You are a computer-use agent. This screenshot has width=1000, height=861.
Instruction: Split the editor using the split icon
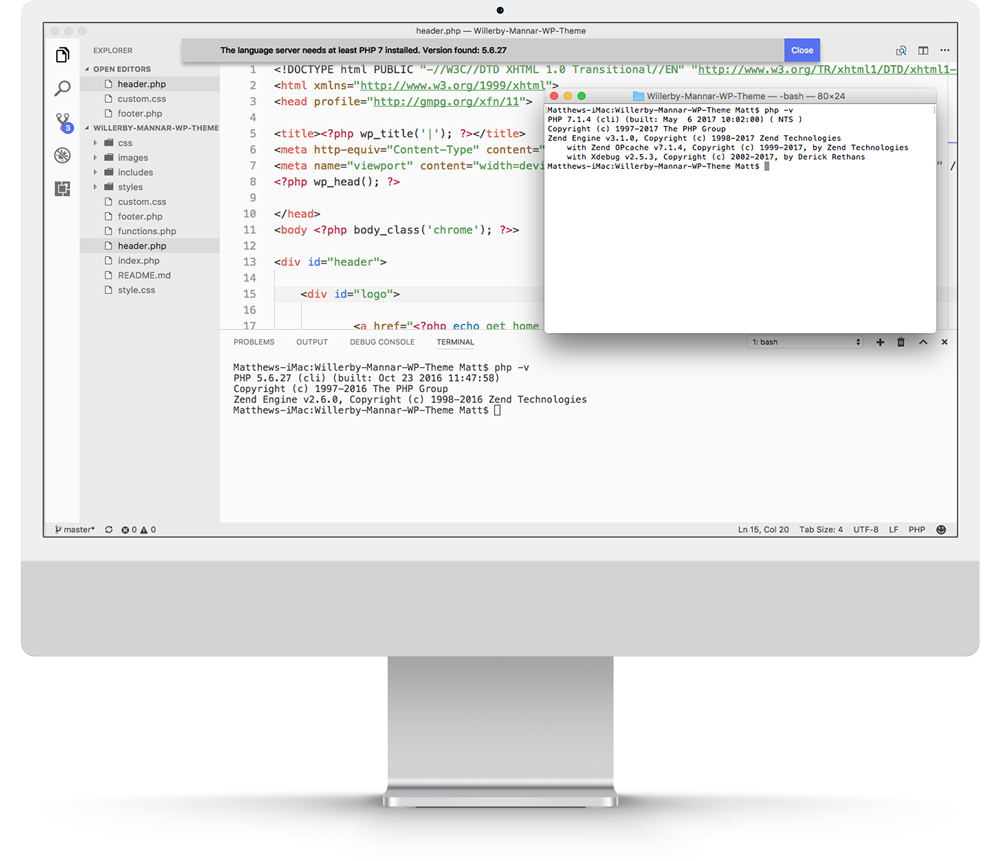(921, 50)
